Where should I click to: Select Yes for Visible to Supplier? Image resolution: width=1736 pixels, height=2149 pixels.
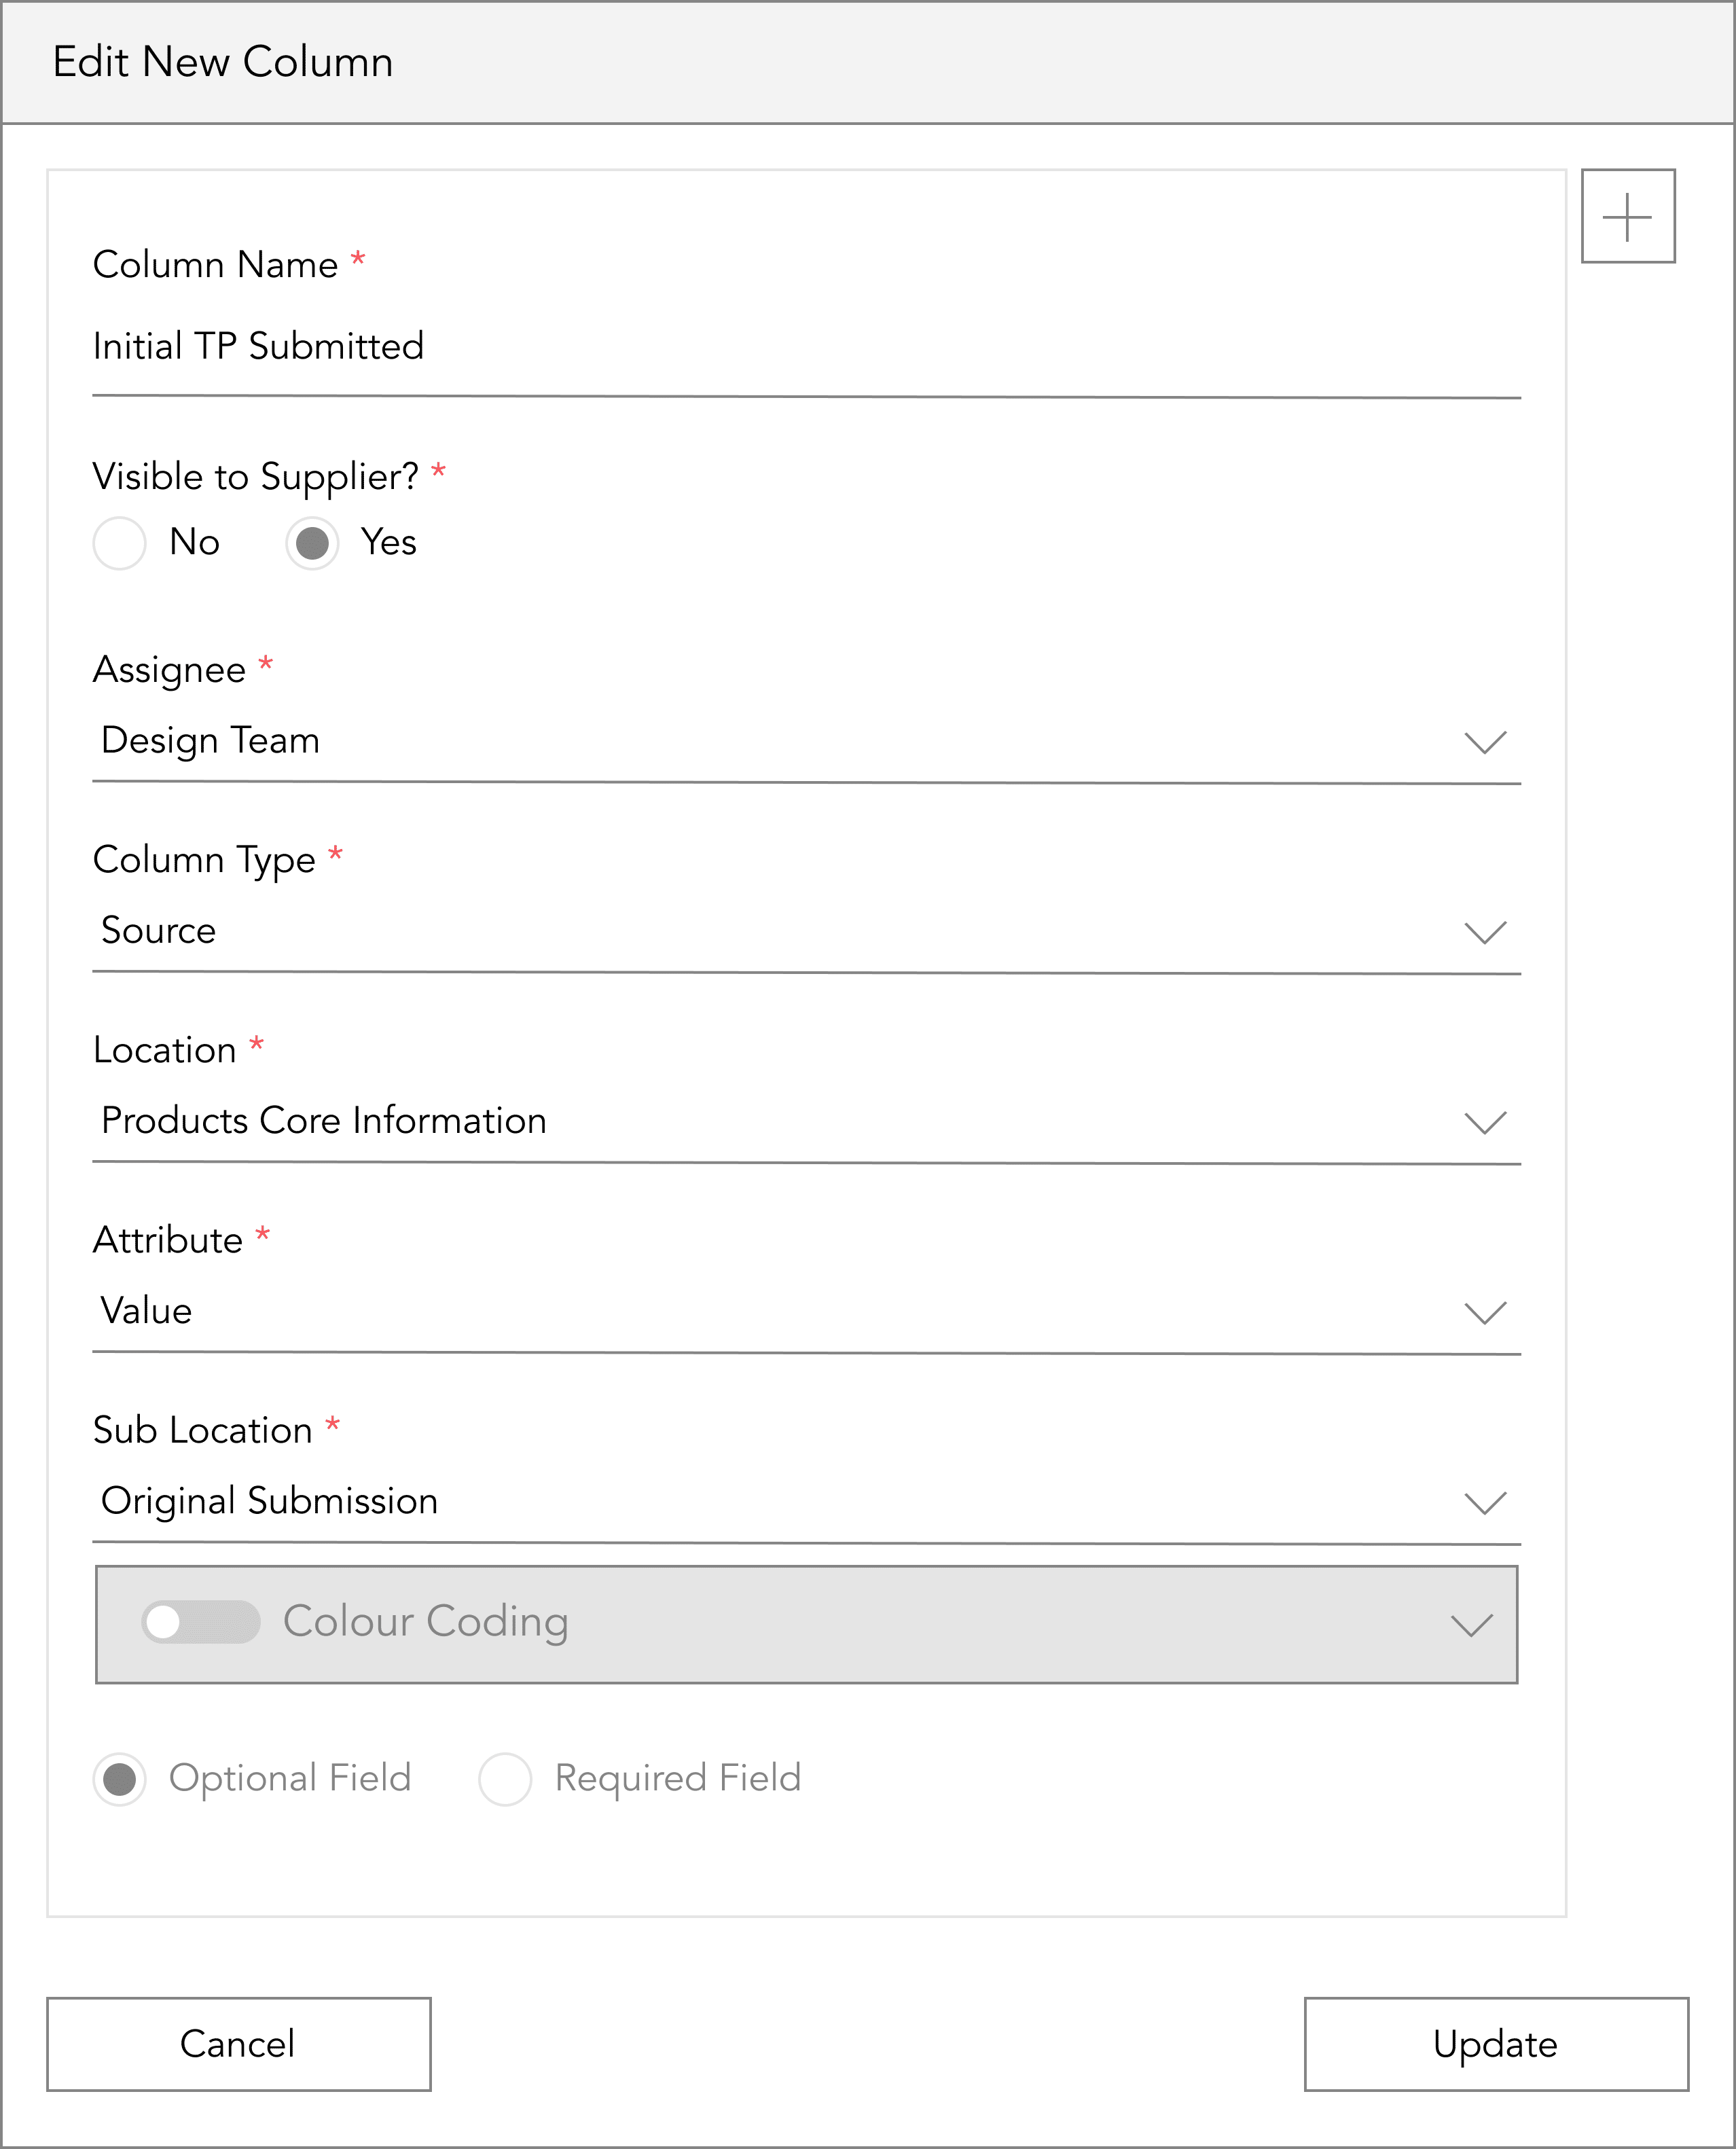pyautogui.click(x=312, y=543)
